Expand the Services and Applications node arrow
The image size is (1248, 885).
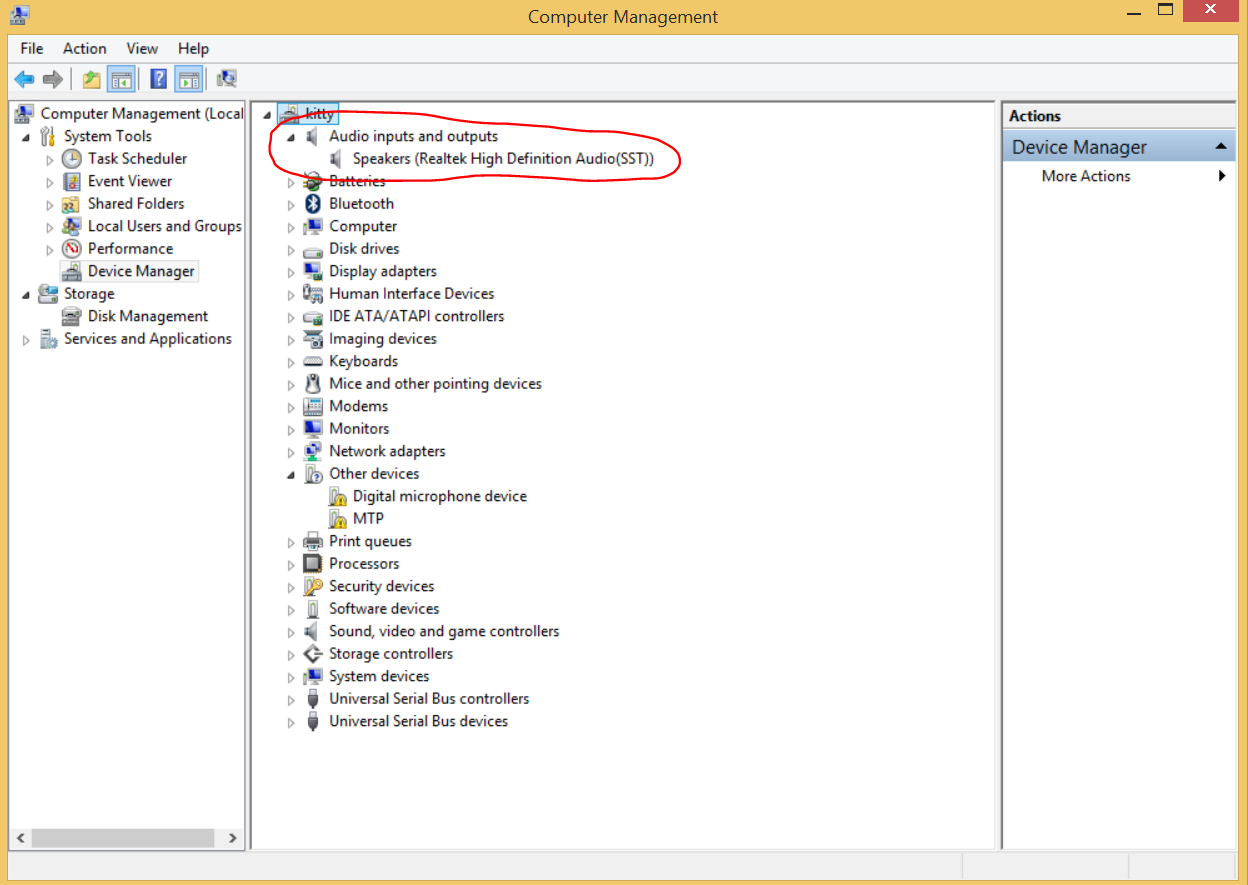(x=26, y=340)
